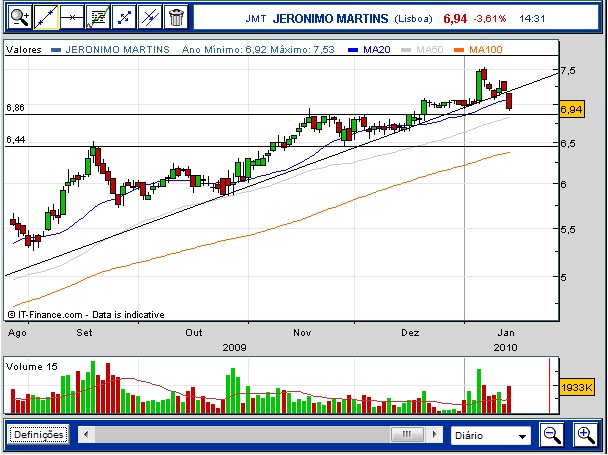Click the JERONIMO MARTINS legend label
The width and height of the screenshot is (608, 455).
coord(117,50)
